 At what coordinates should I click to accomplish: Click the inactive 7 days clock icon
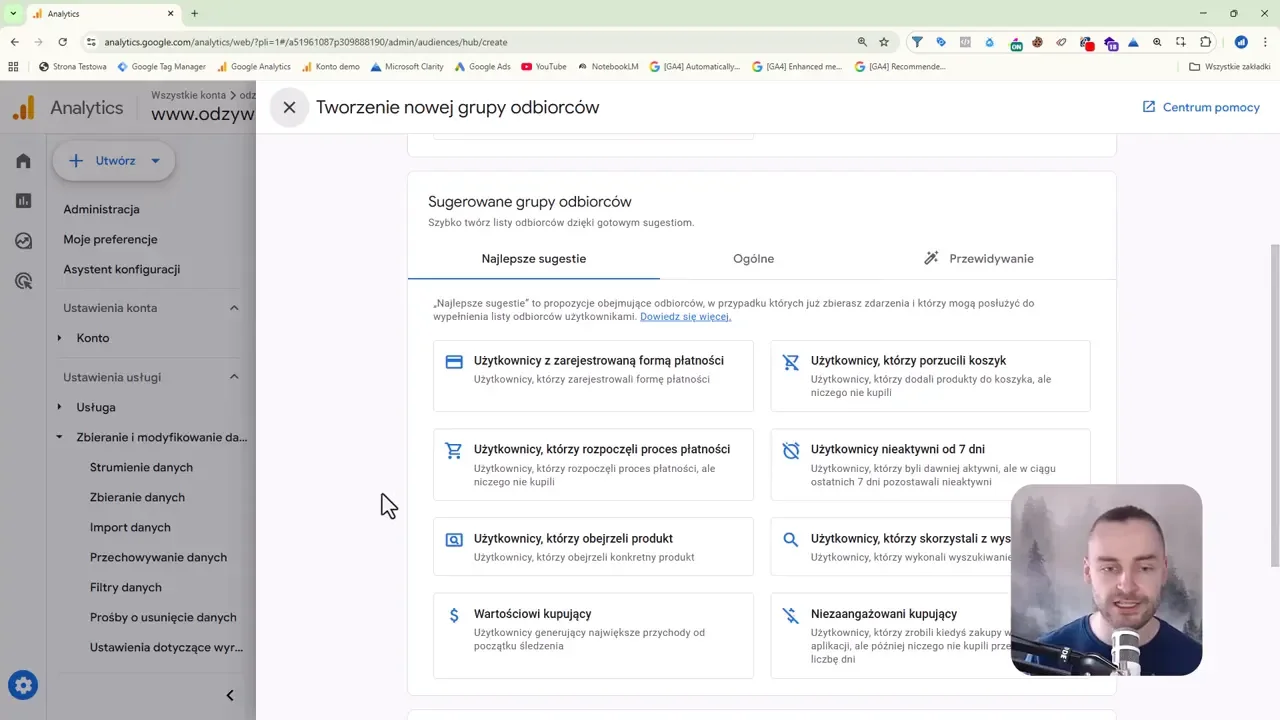tap(791, 451)
